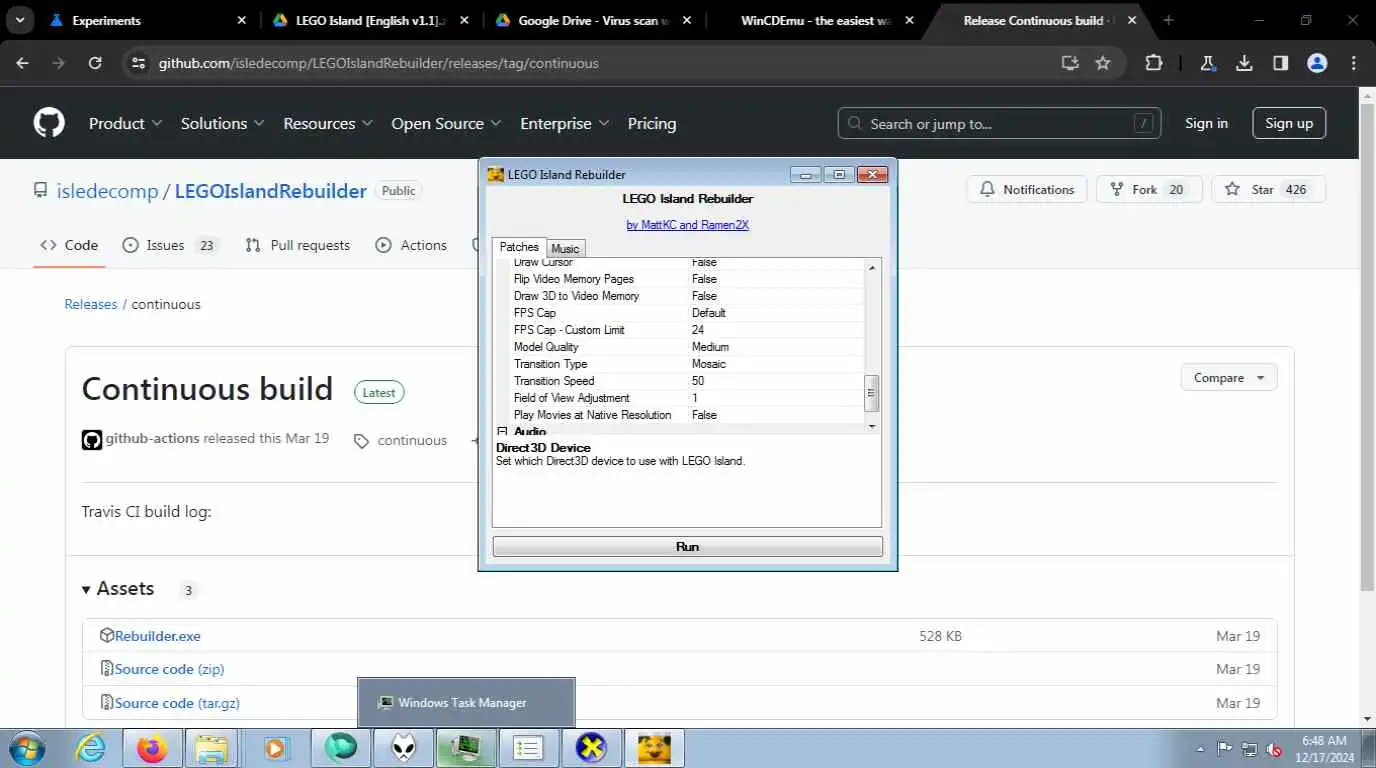
Task: Open the LEGO Island Rebuilder taskbar icon
Action: click(654, 748)
